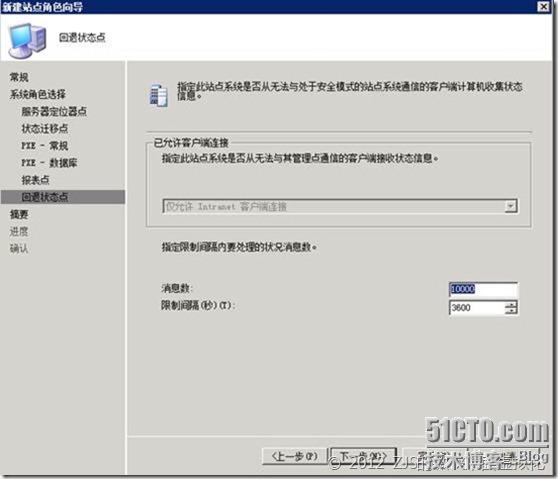Click the 确认 step label
Image resolution: width=558 pixels, height=479 pixels.
coord(19,248)
